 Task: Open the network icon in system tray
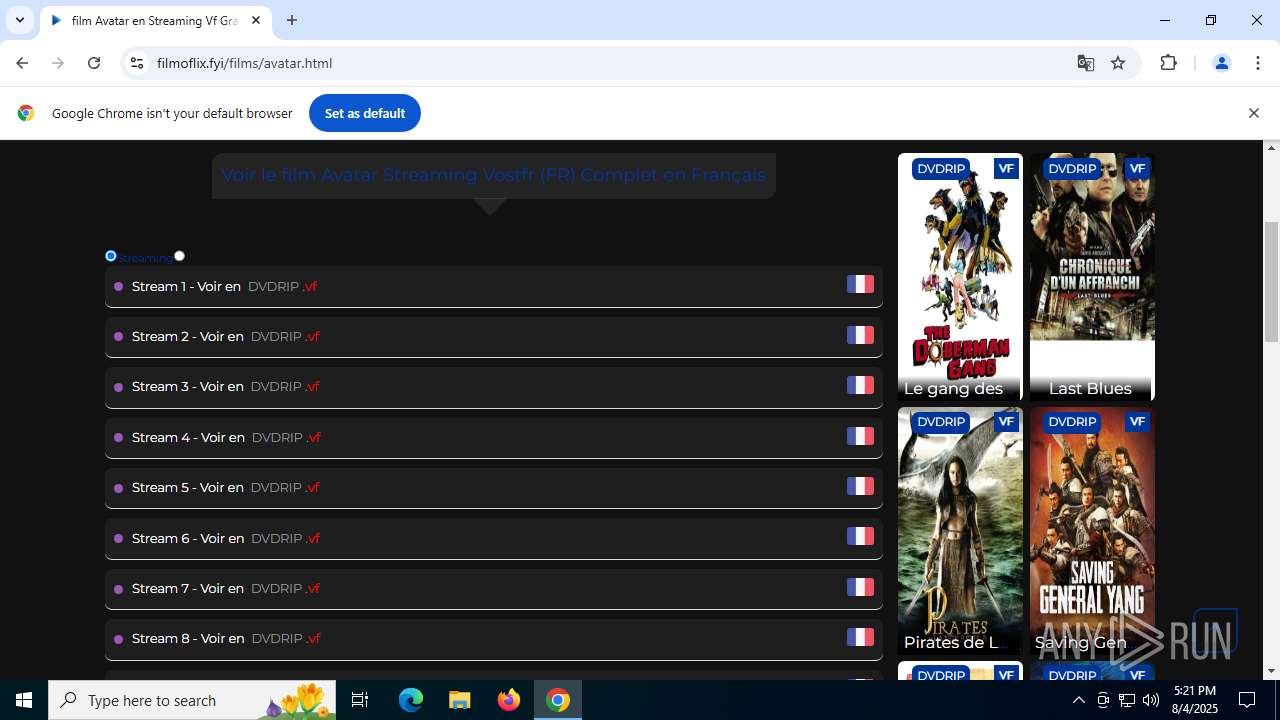(1126, 700)
